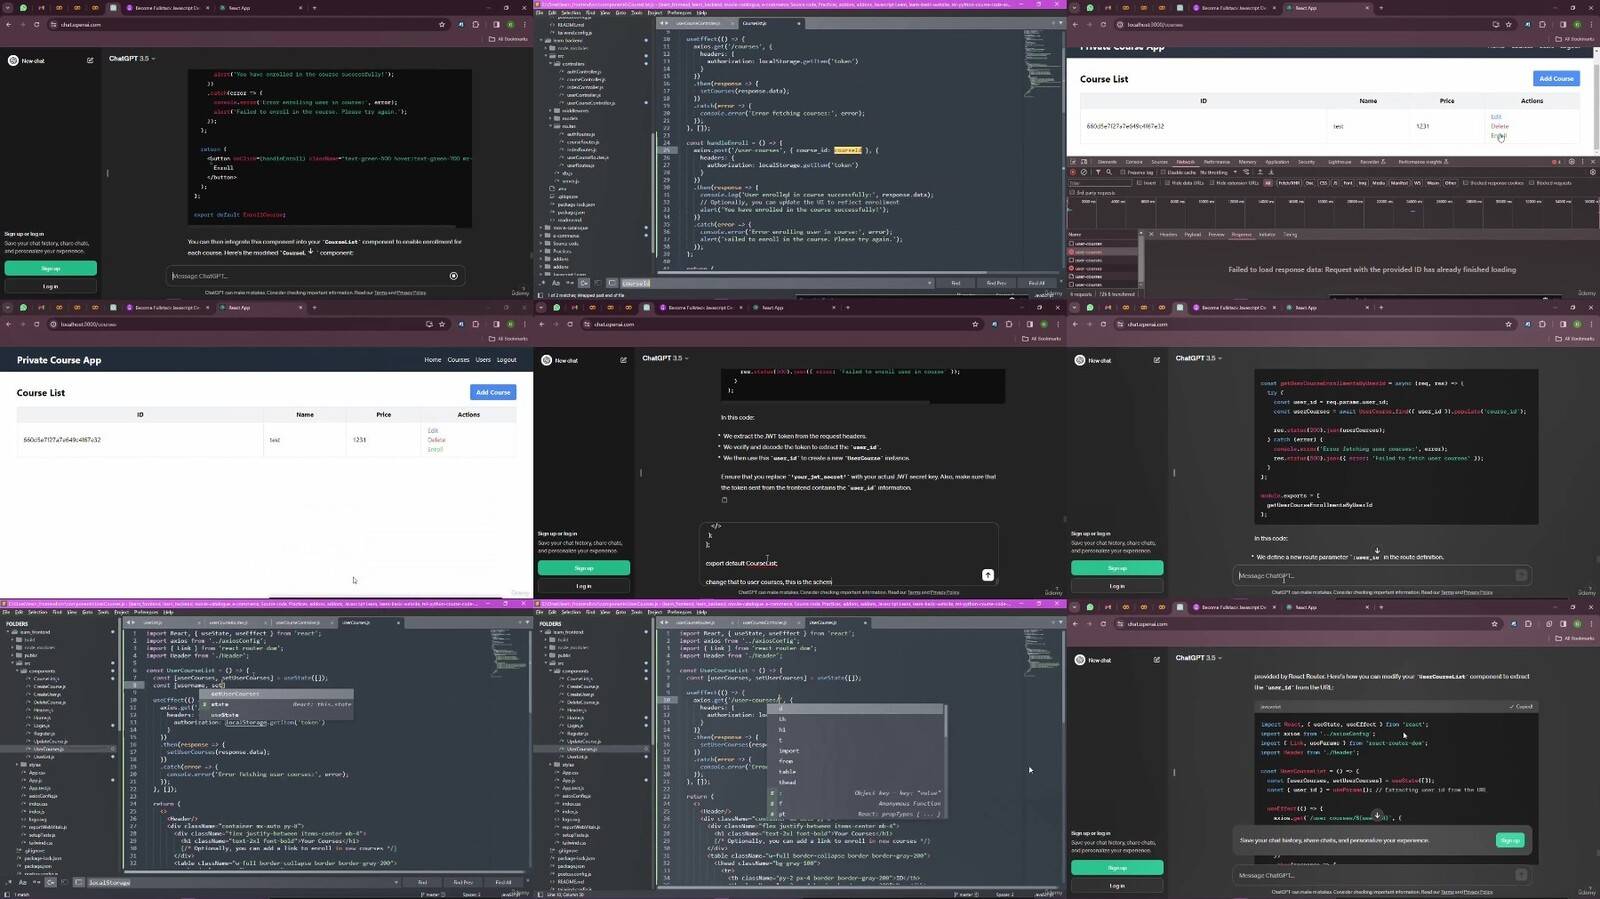Click Logout in the Private Course App navbar
Screen dimensions: 1600x899
[507, 360]
